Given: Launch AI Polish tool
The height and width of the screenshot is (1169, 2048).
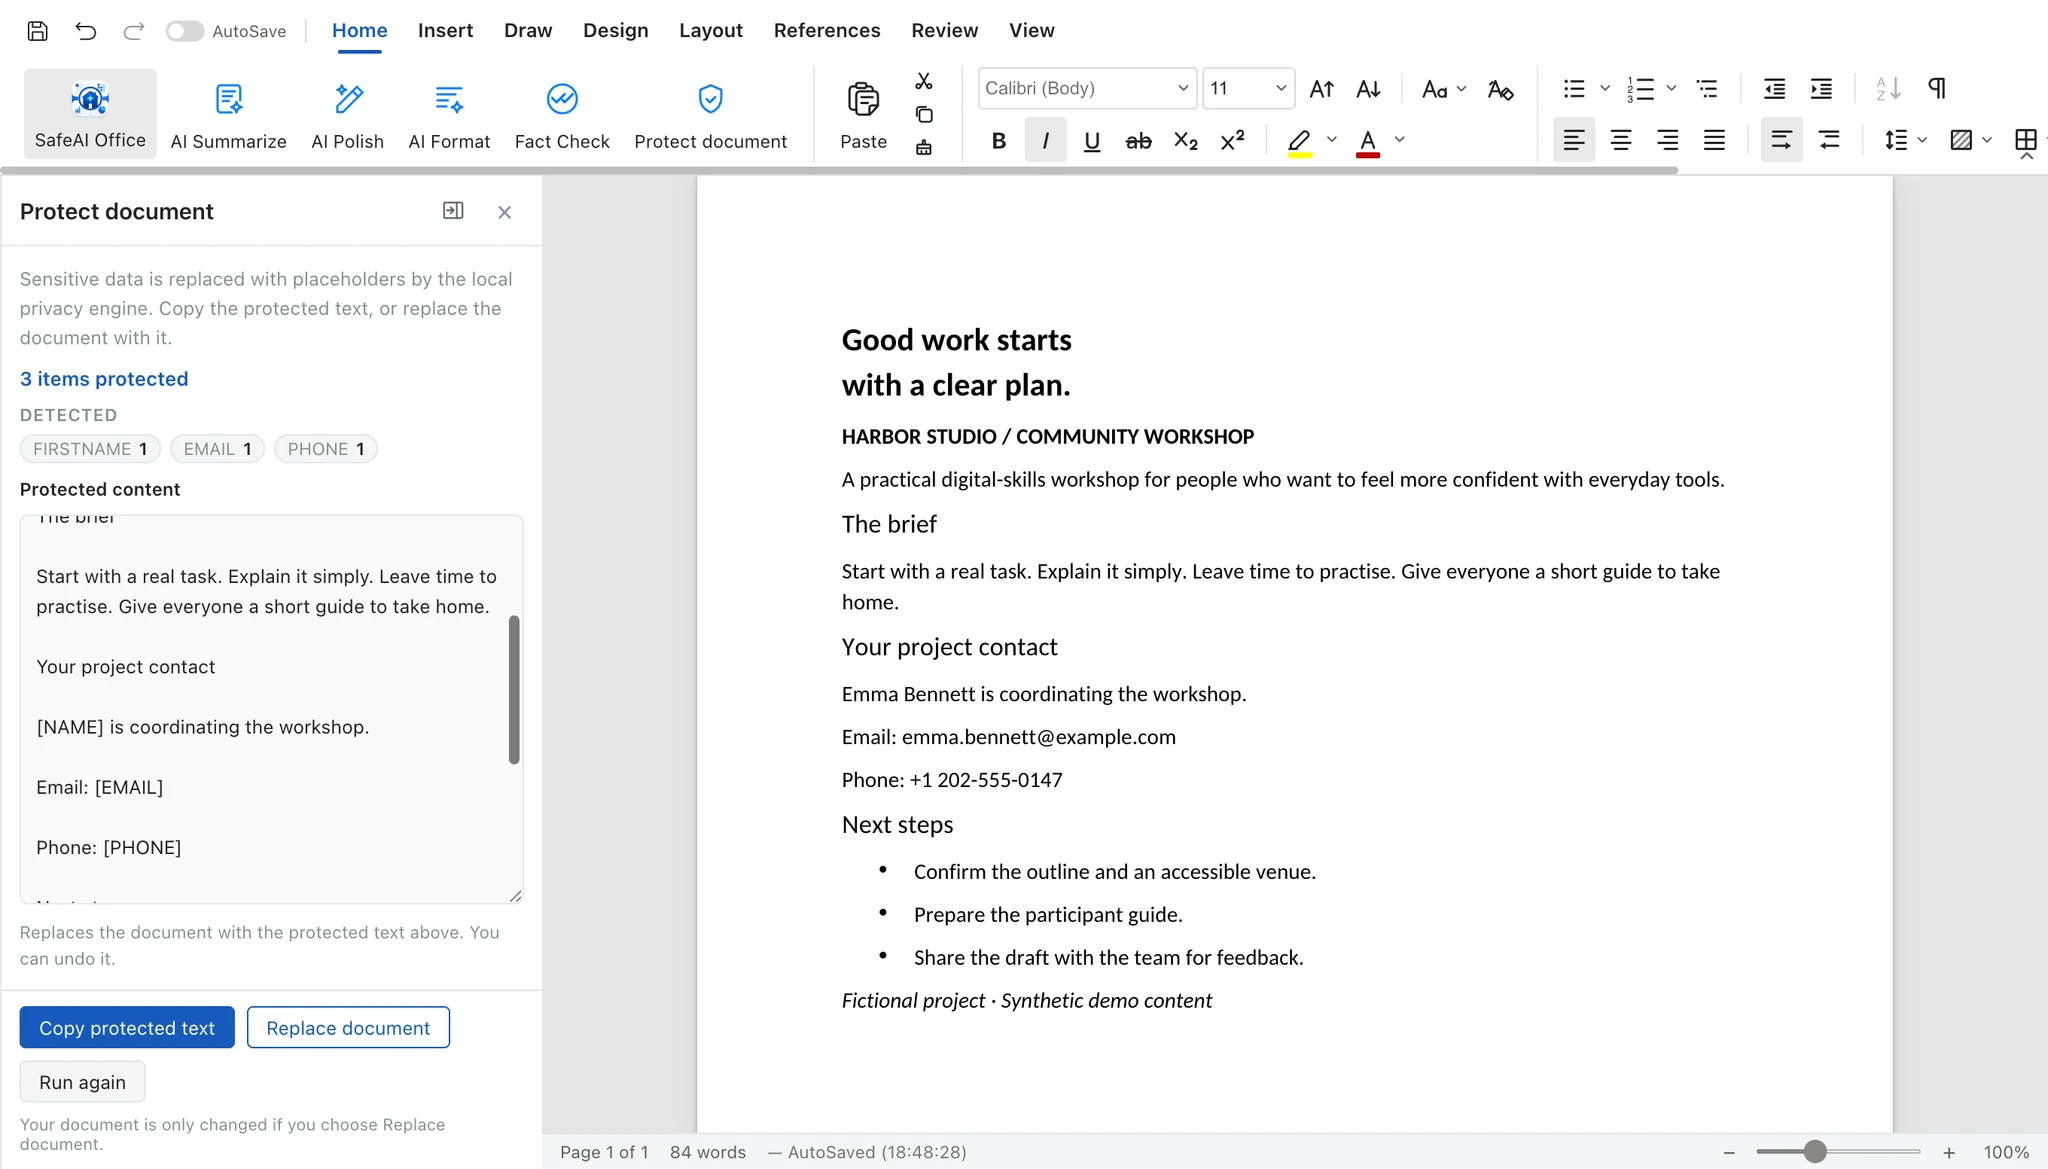Looking at the screenshot, I should click(x=347, y=114).
